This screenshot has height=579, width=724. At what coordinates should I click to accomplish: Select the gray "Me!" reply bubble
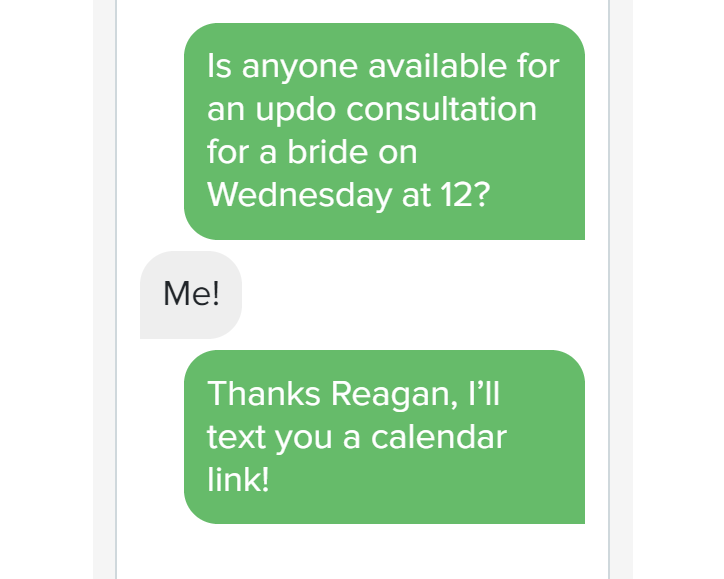coord(191,295)
